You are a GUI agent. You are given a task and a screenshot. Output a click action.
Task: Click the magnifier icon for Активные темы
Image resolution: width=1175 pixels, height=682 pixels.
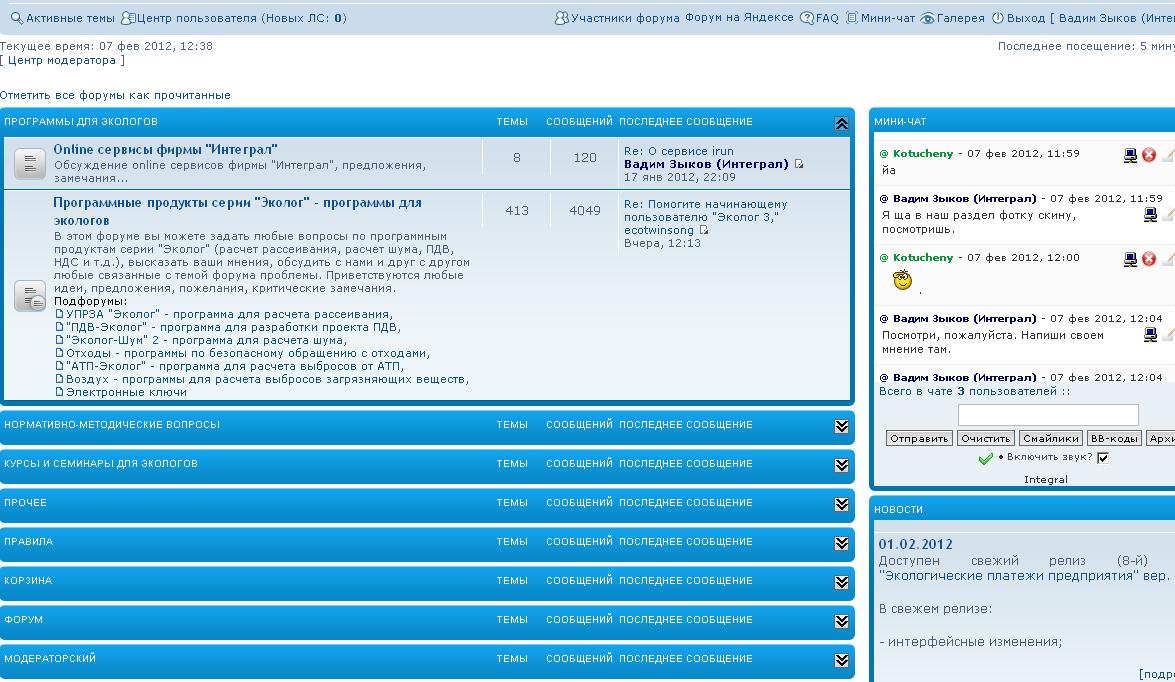(x=16, y=18)
